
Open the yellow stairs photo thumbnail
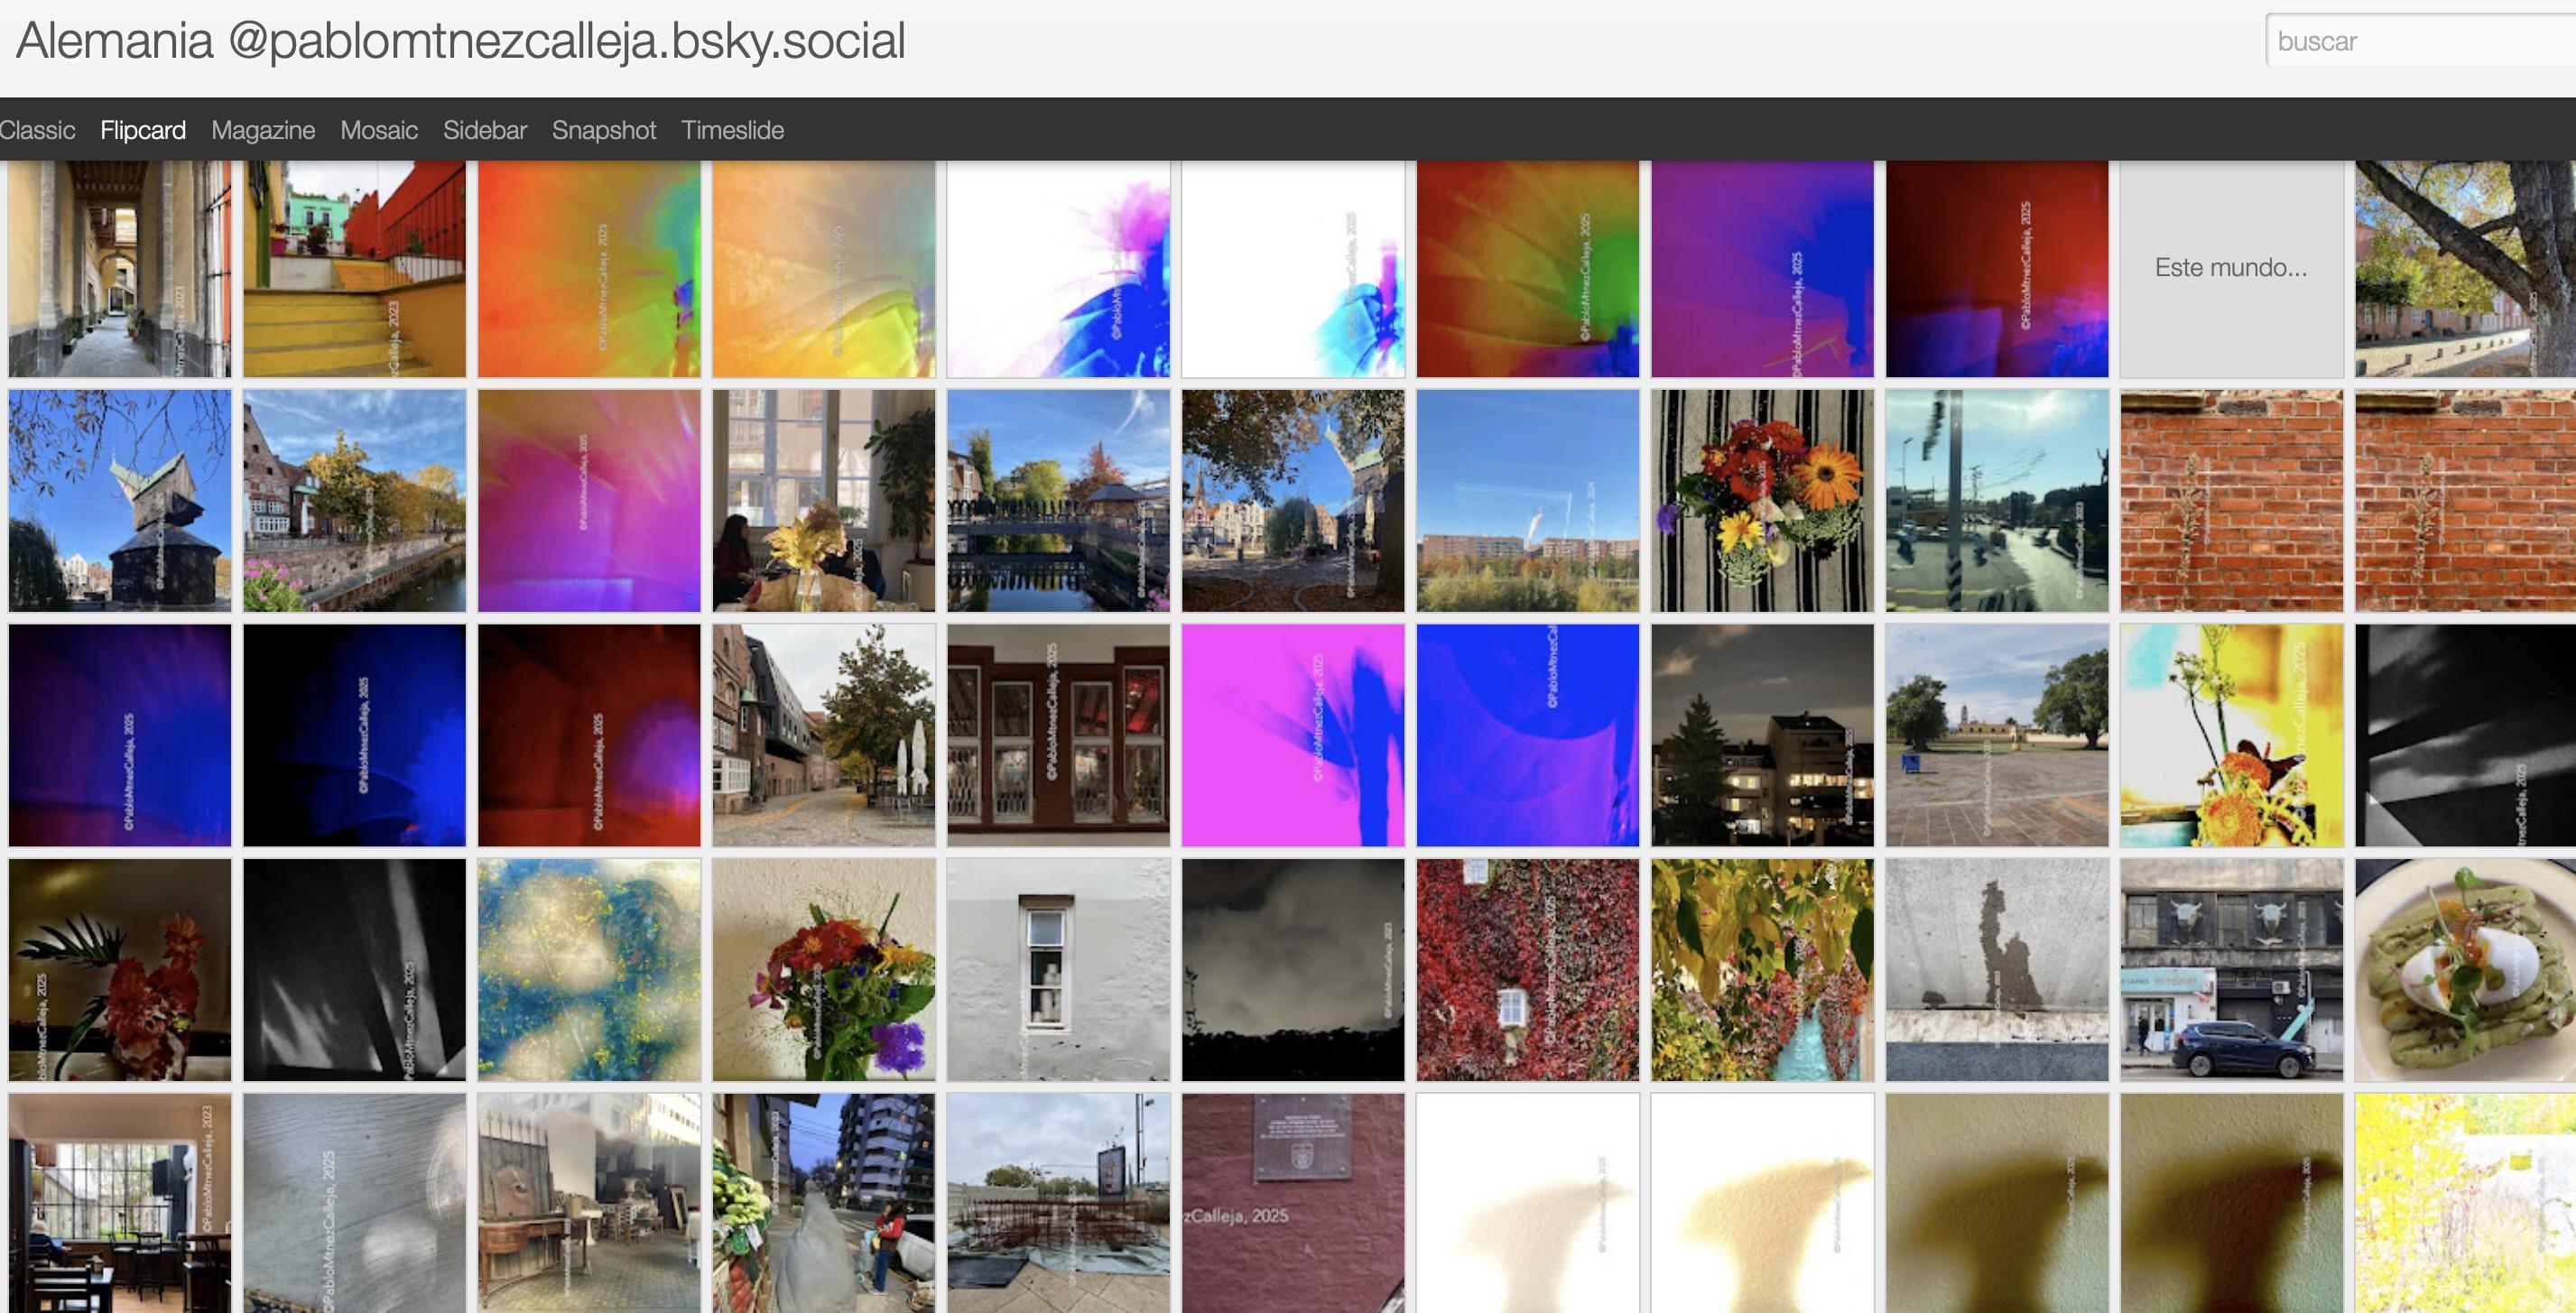coord(354,267)
